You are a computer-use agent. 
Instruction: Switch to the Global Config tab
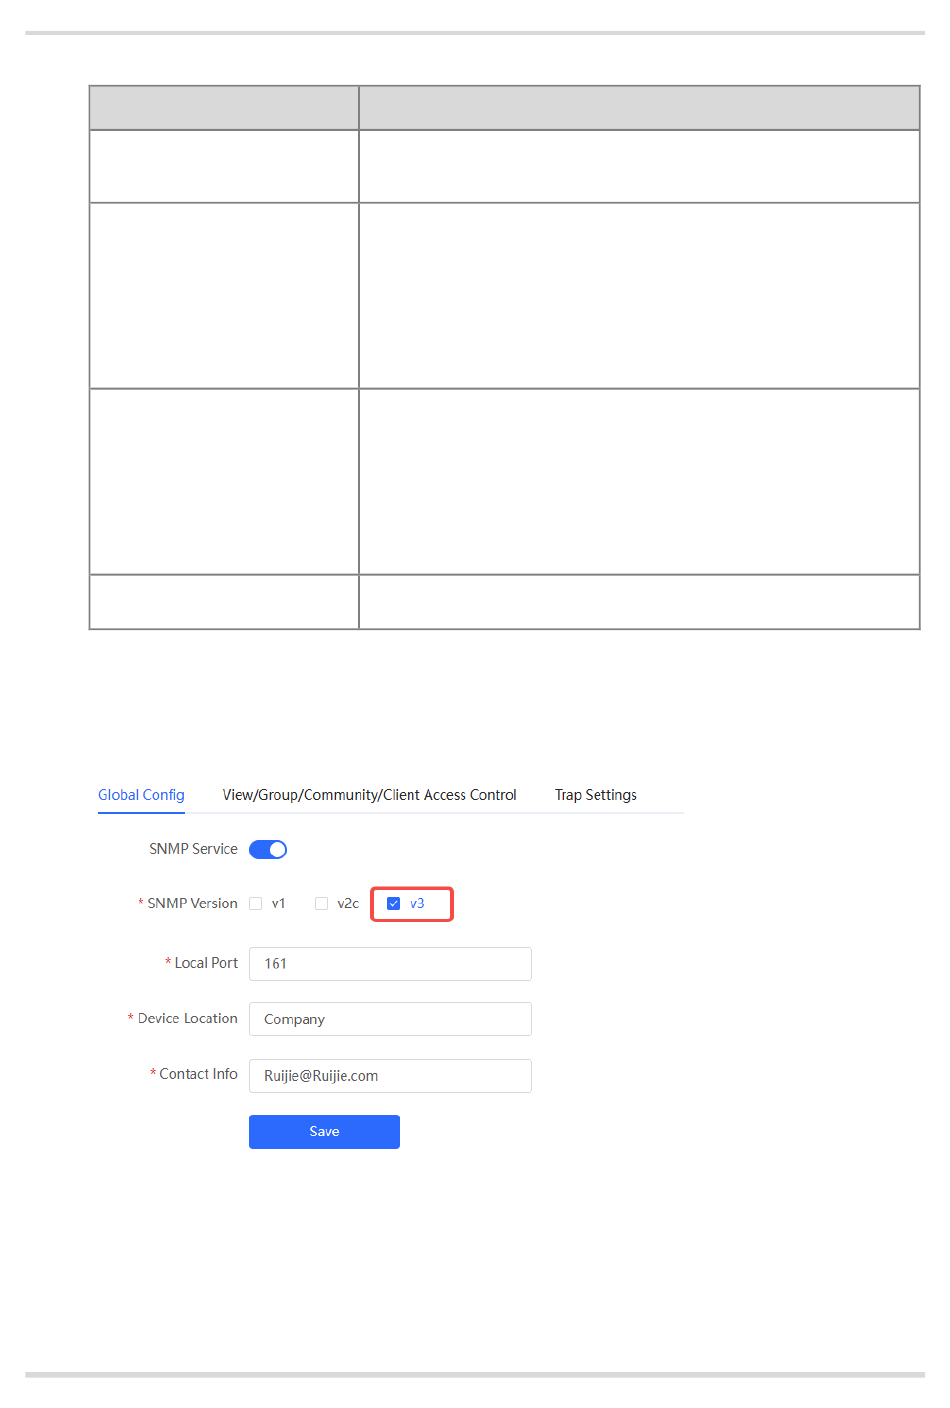[141, 795]
